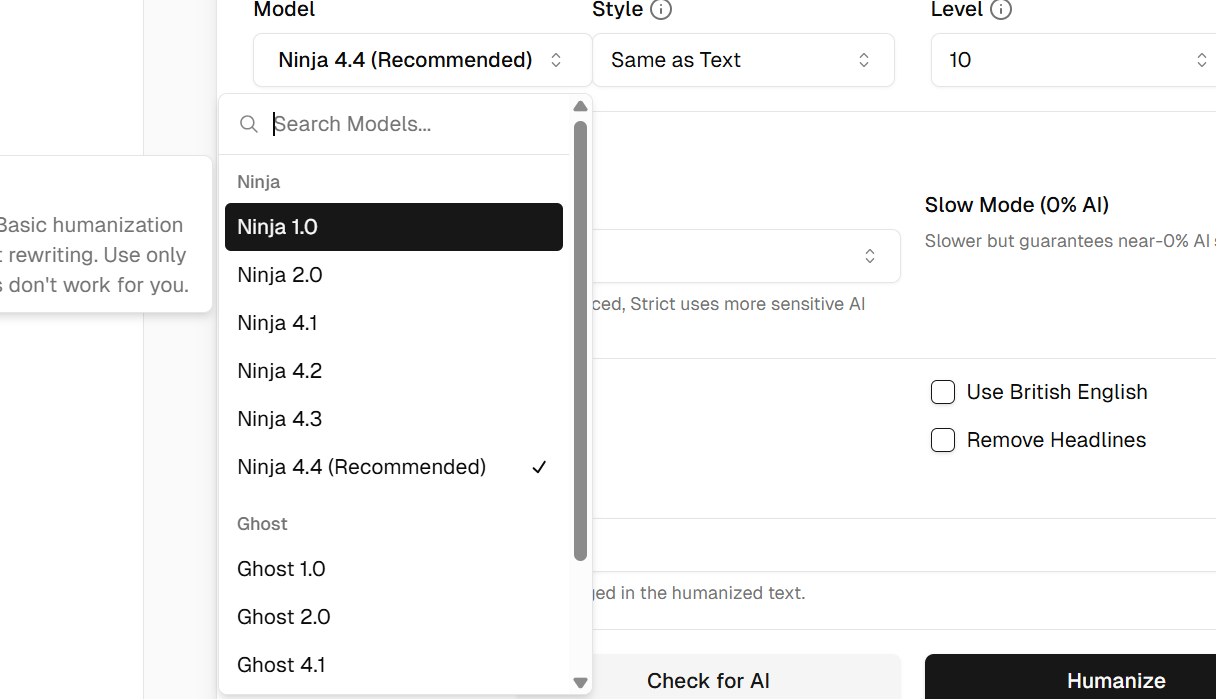Open the Style Same as Text dropdown
The image size is (1216, 699).
point(743,60)
